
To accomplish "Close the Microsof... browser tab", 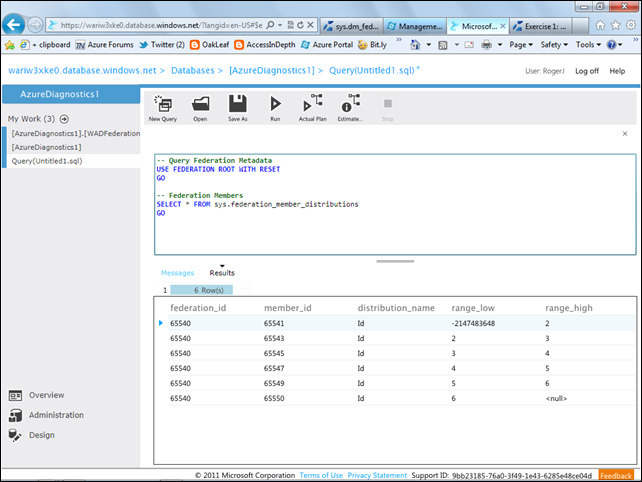I will point(503,26).
